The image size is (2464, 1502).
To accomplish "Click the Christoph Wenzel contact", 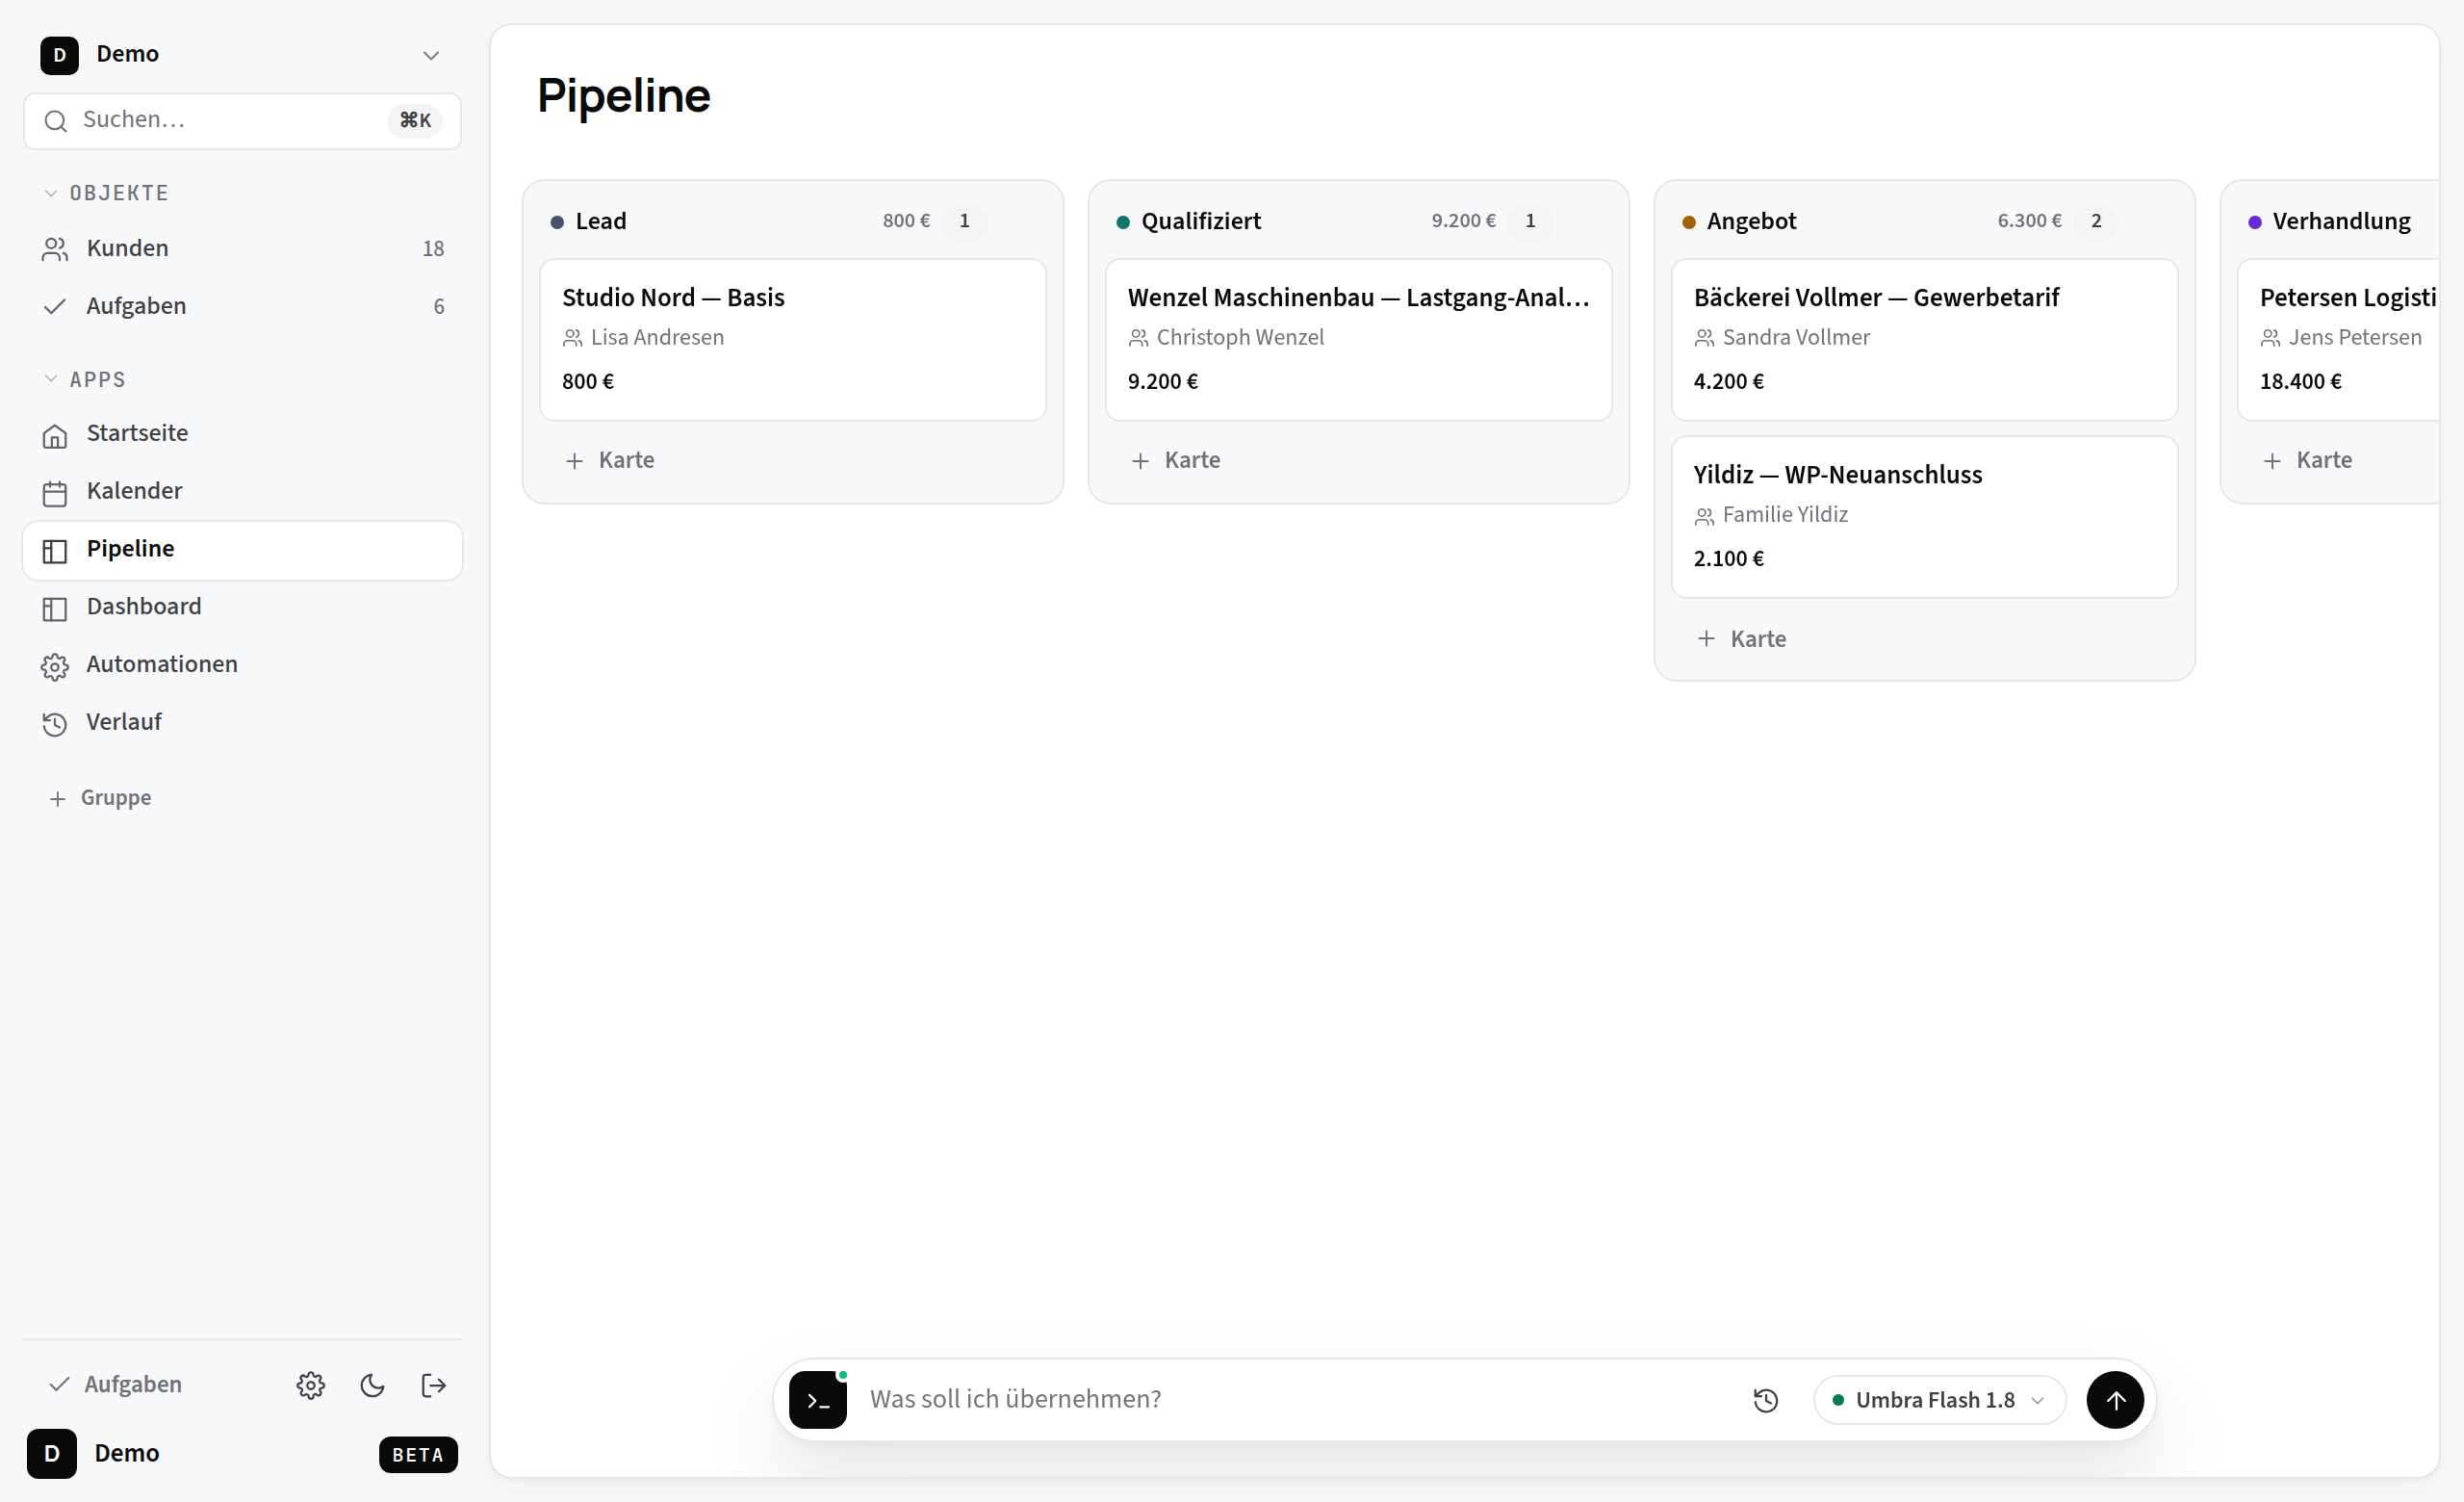I will [1226, 338].
